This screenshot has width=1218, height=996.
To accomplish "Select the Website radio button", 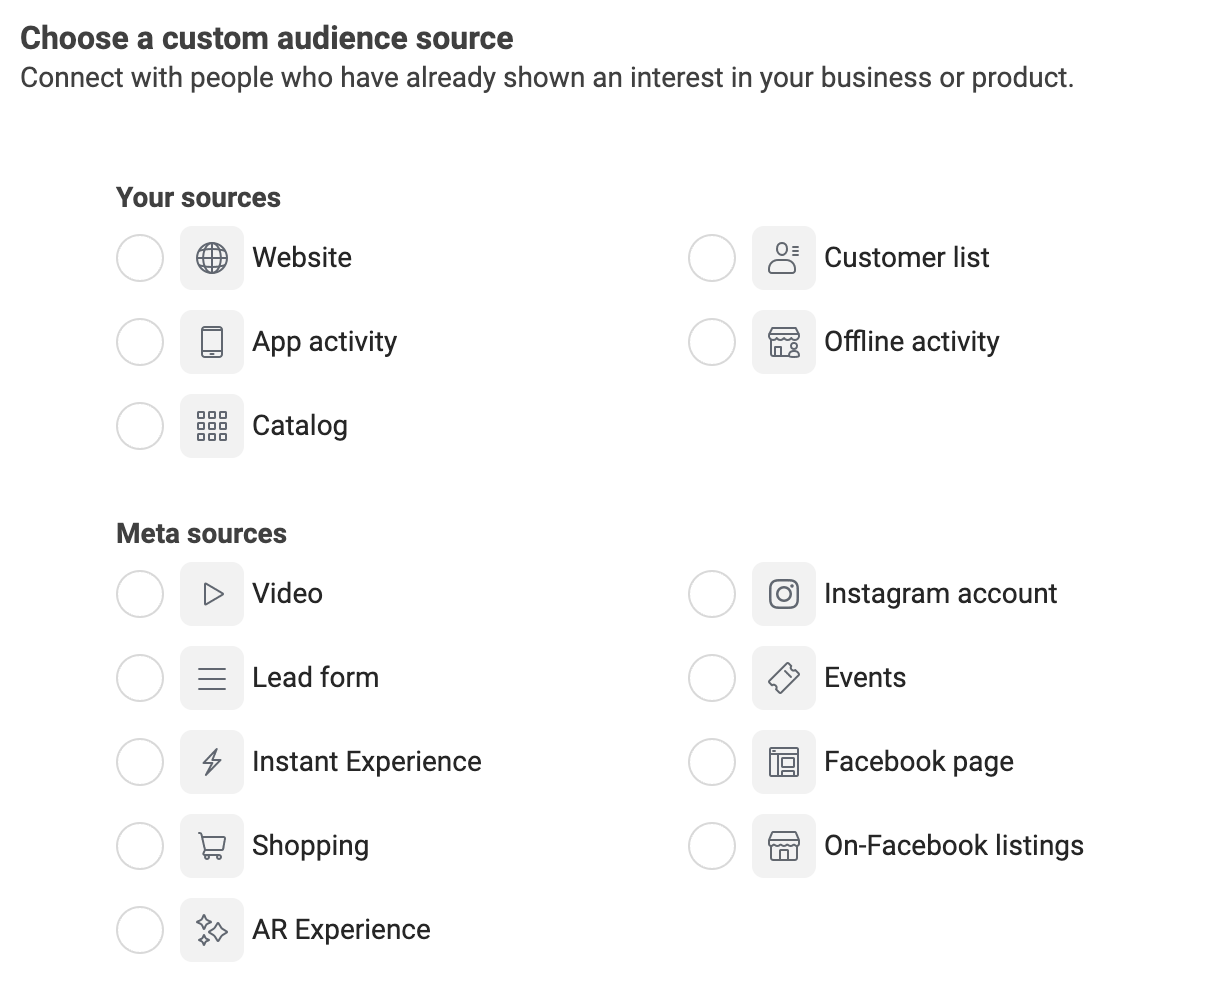I will pyautogui.click(x=140, y=258).
